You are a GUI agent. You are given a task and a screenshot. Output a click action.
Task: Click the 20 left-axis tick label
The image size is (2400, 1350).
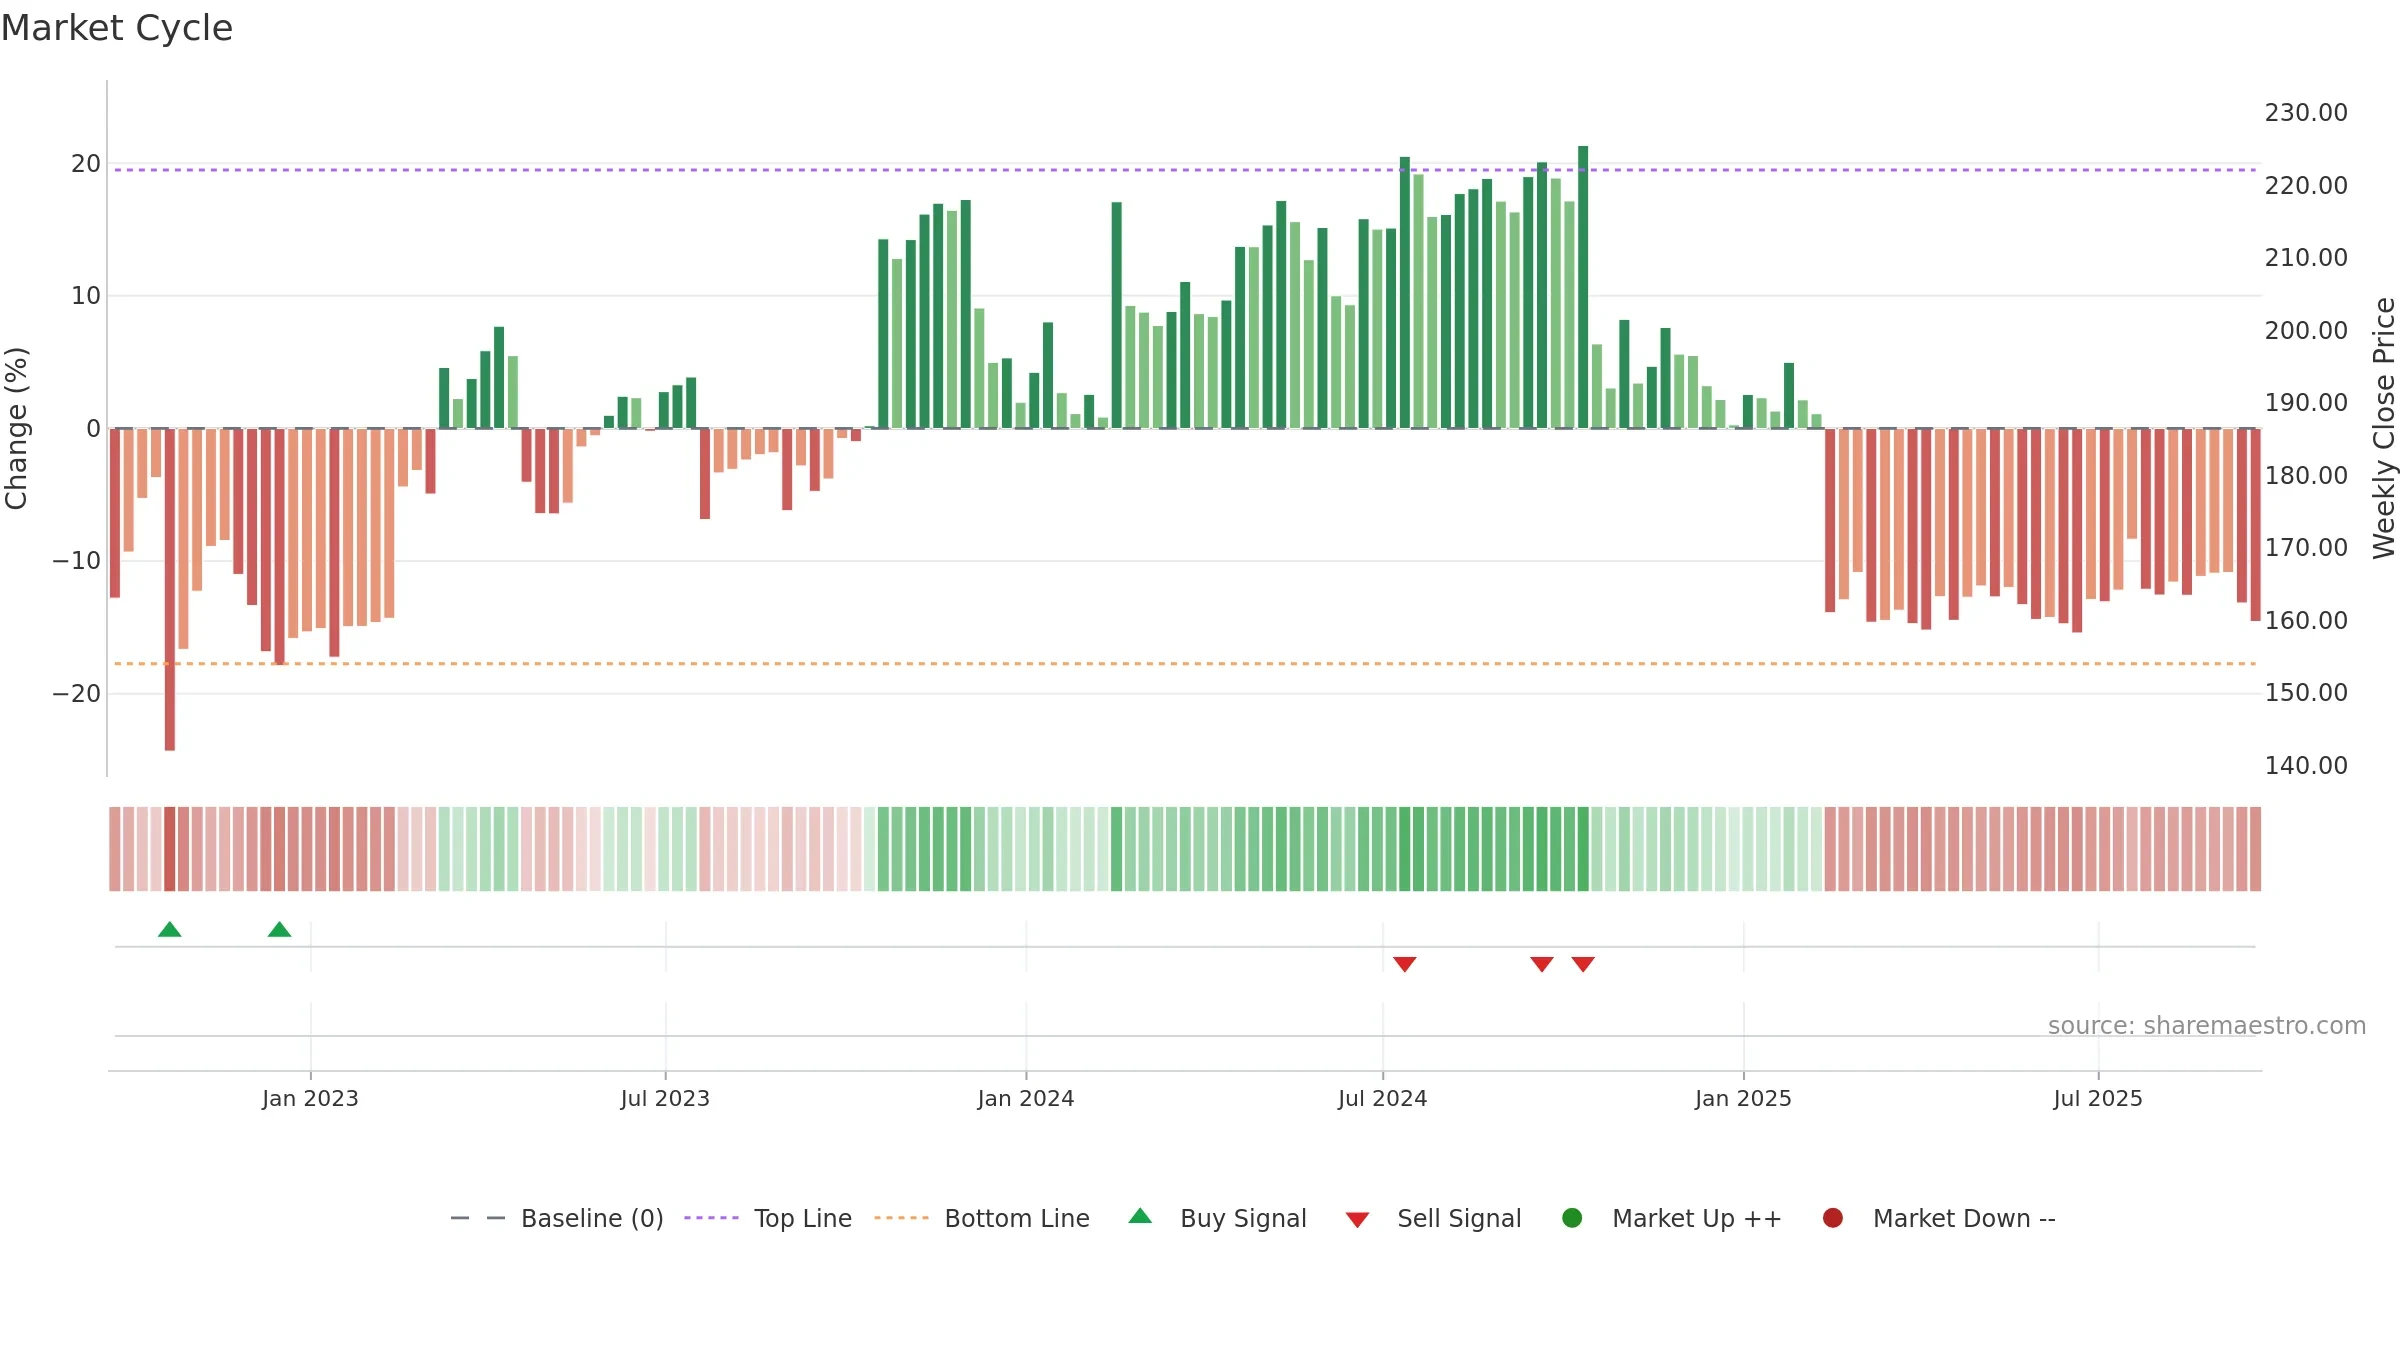tap(86, 164)
